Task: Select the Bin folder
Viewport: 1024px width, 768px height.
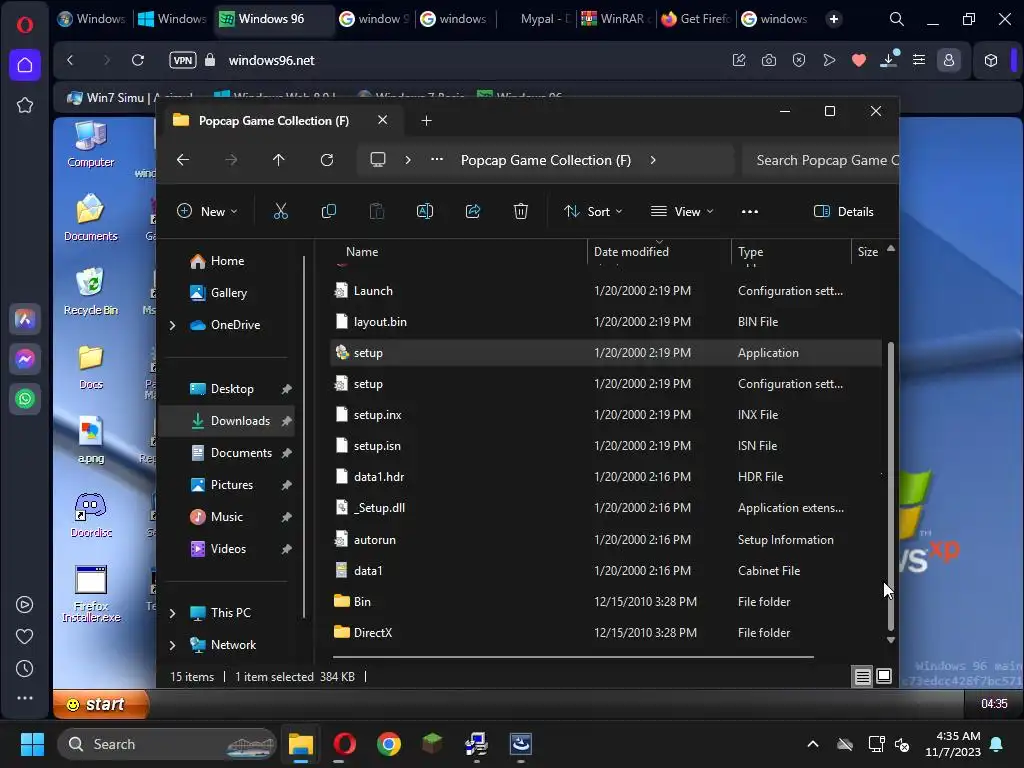Action: pos(606,602)
